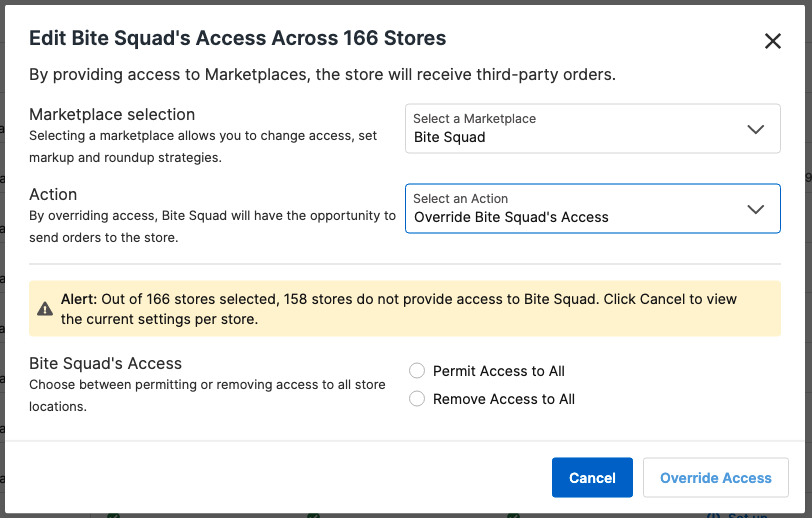This screenshot has width=812, height=518.
Task: Choose the Remove Access to All radio button
Action: click(x=417, y=399)
